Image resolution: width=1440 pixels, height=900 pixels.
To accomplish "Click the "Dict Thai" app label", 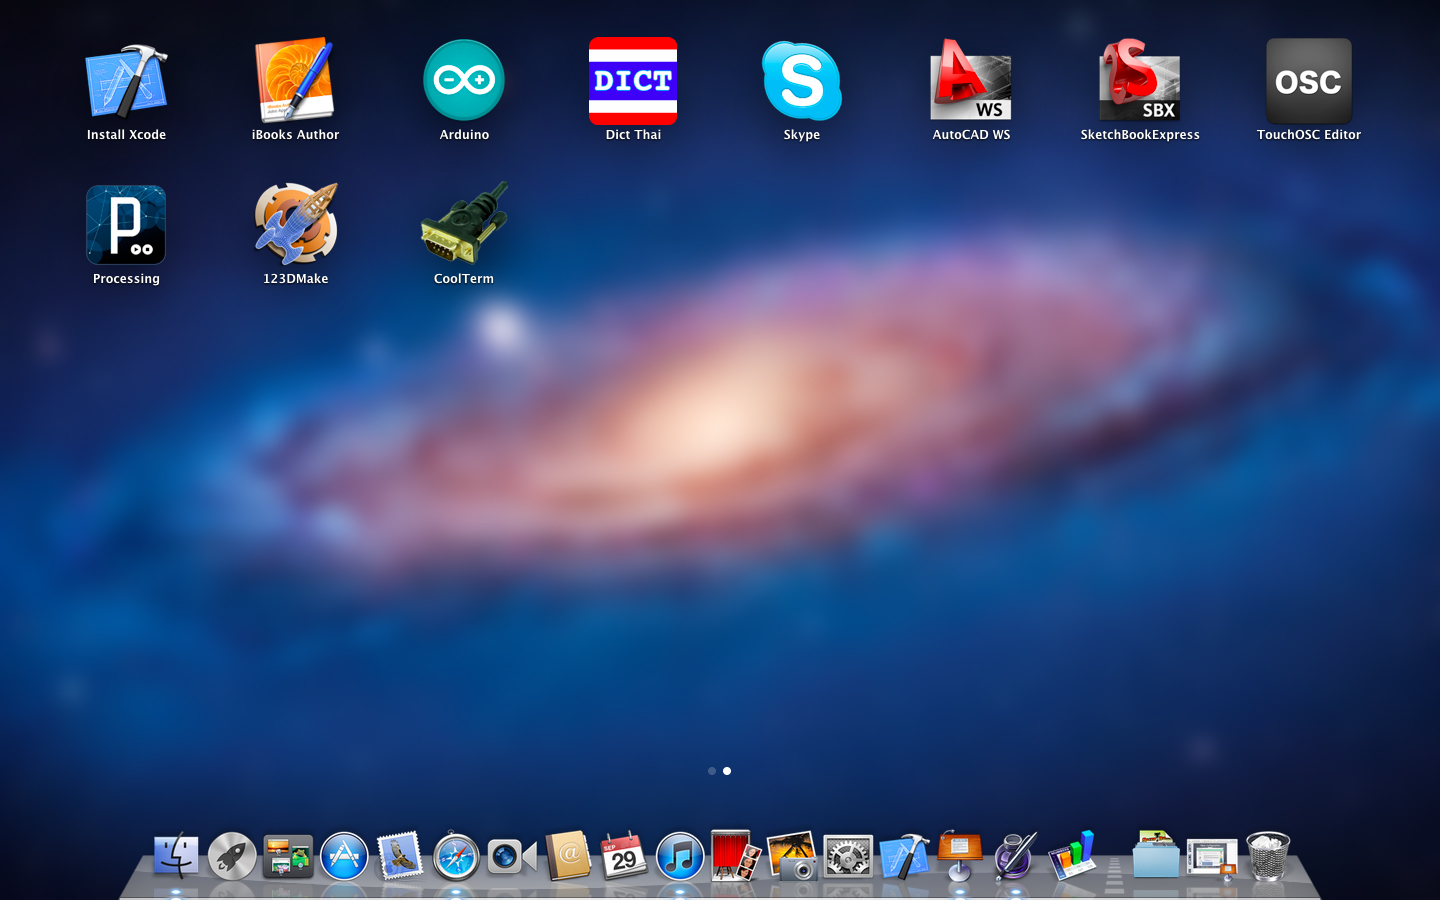I will [633, 135].
